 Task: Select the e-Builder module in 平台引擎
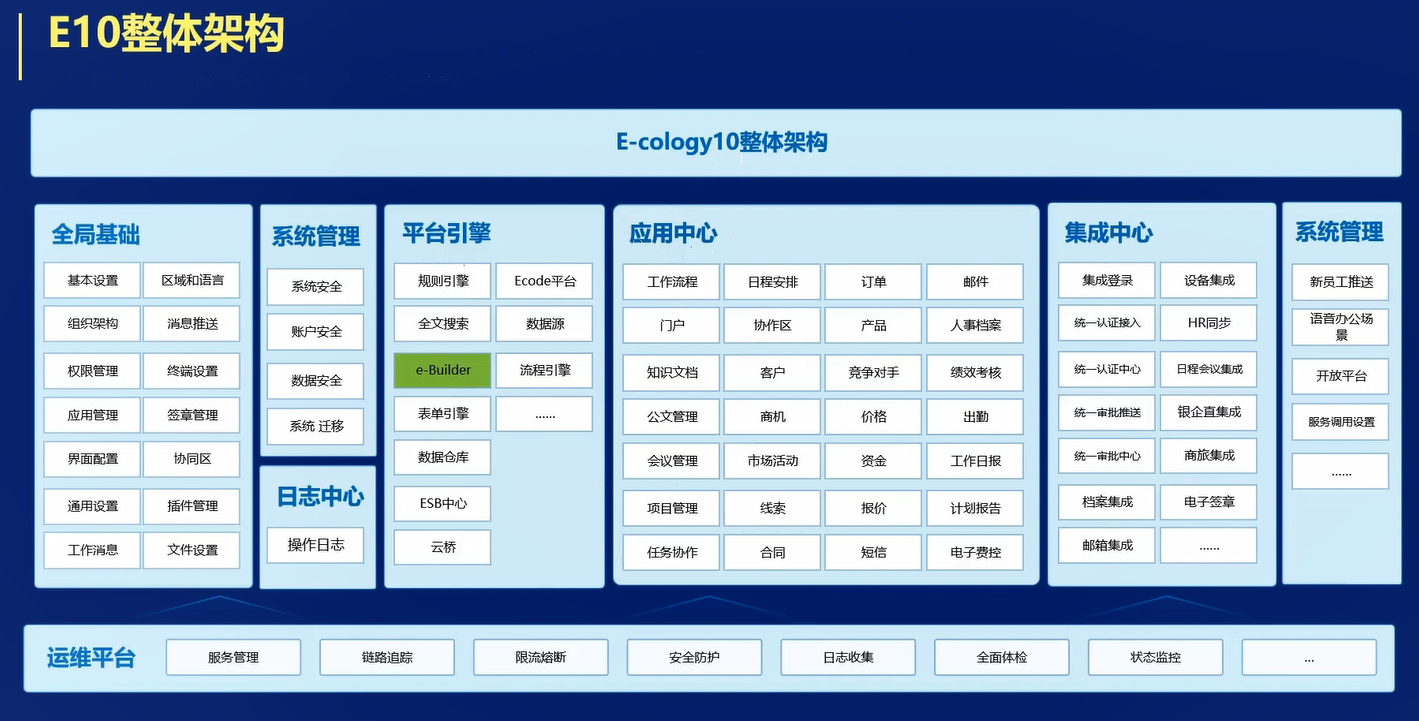click(441, 370)
